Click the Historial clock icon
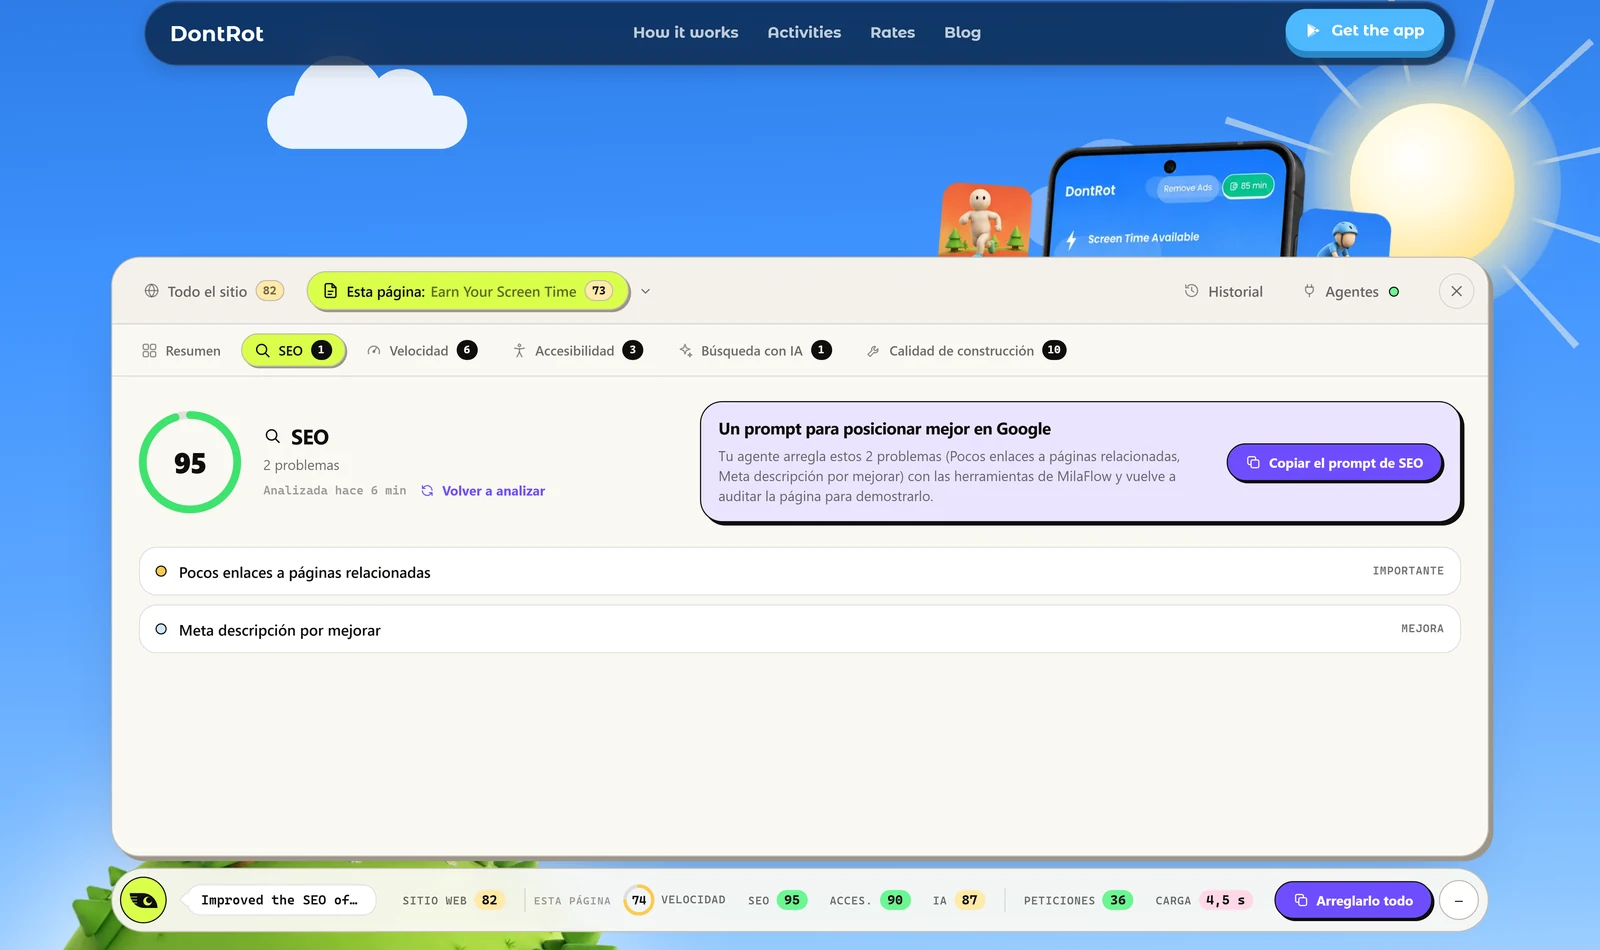1600x950 pixels. click(x=1191, y=291)
